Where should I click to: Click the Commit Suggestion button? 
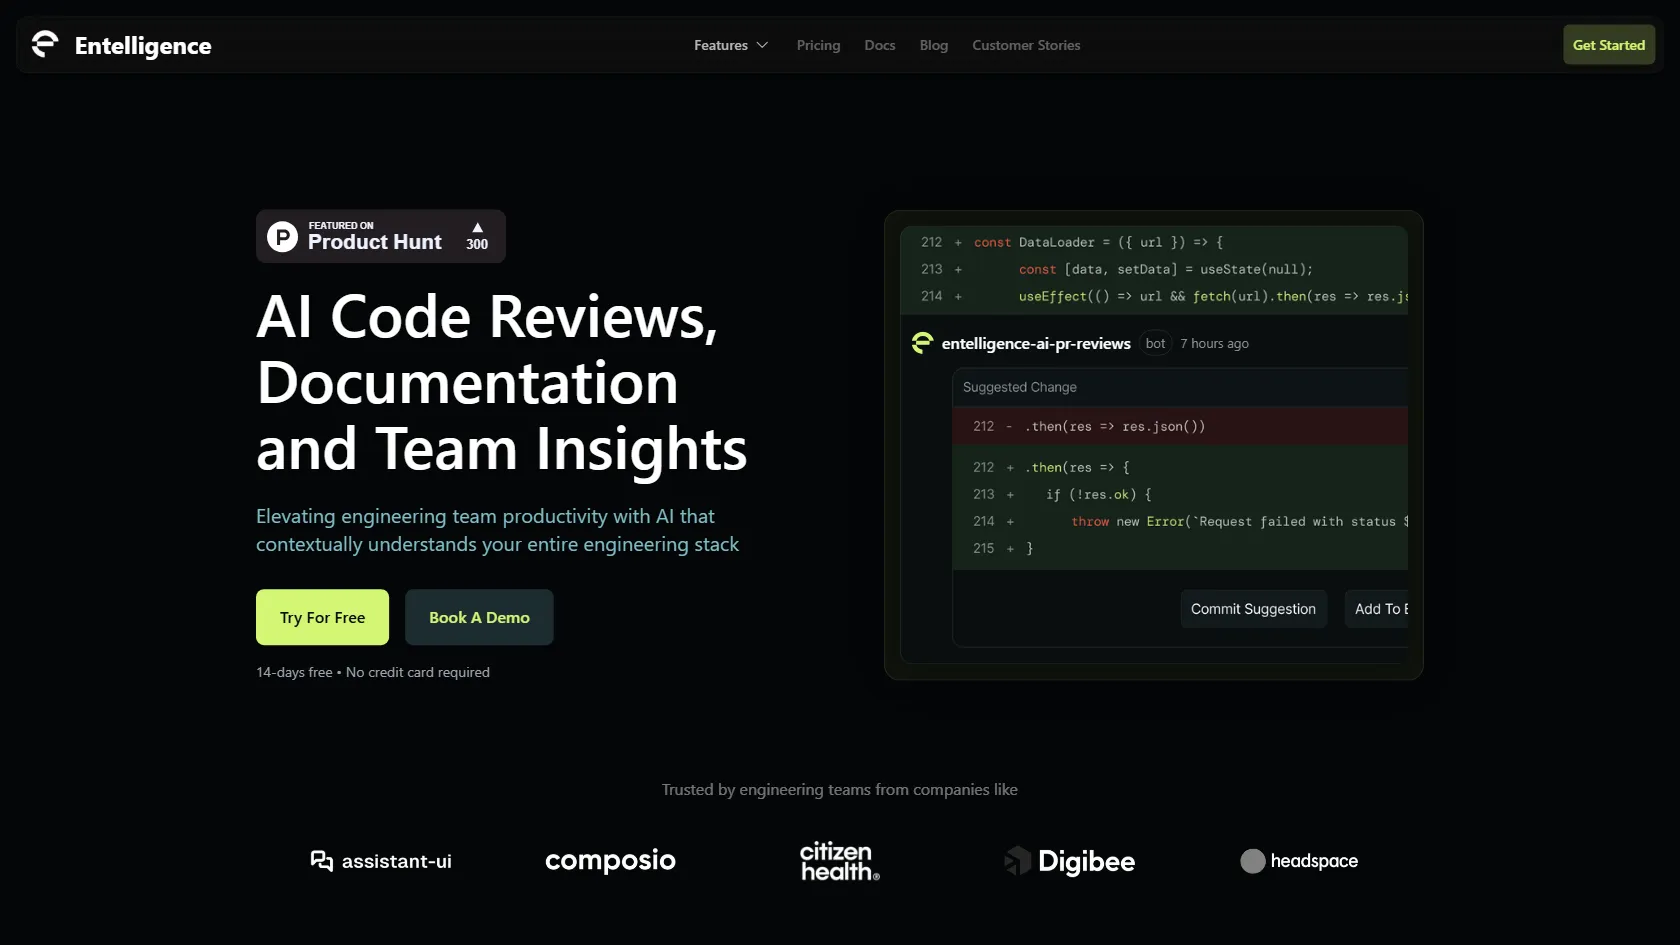[x=1253, y=609]
